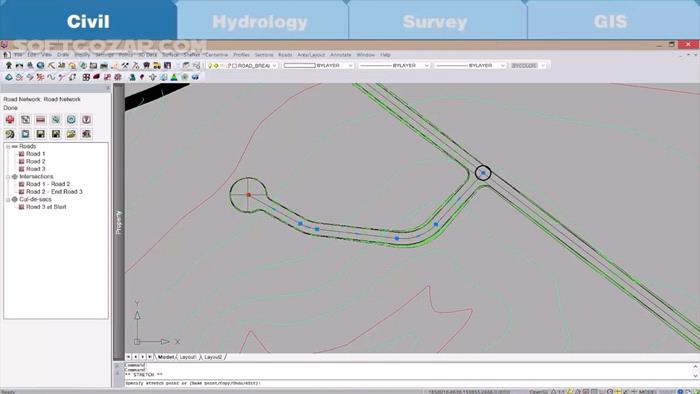Click the white color BYLAYER swatch
The width and height of the screenshot is (700, 394).
tap(300, 66)
